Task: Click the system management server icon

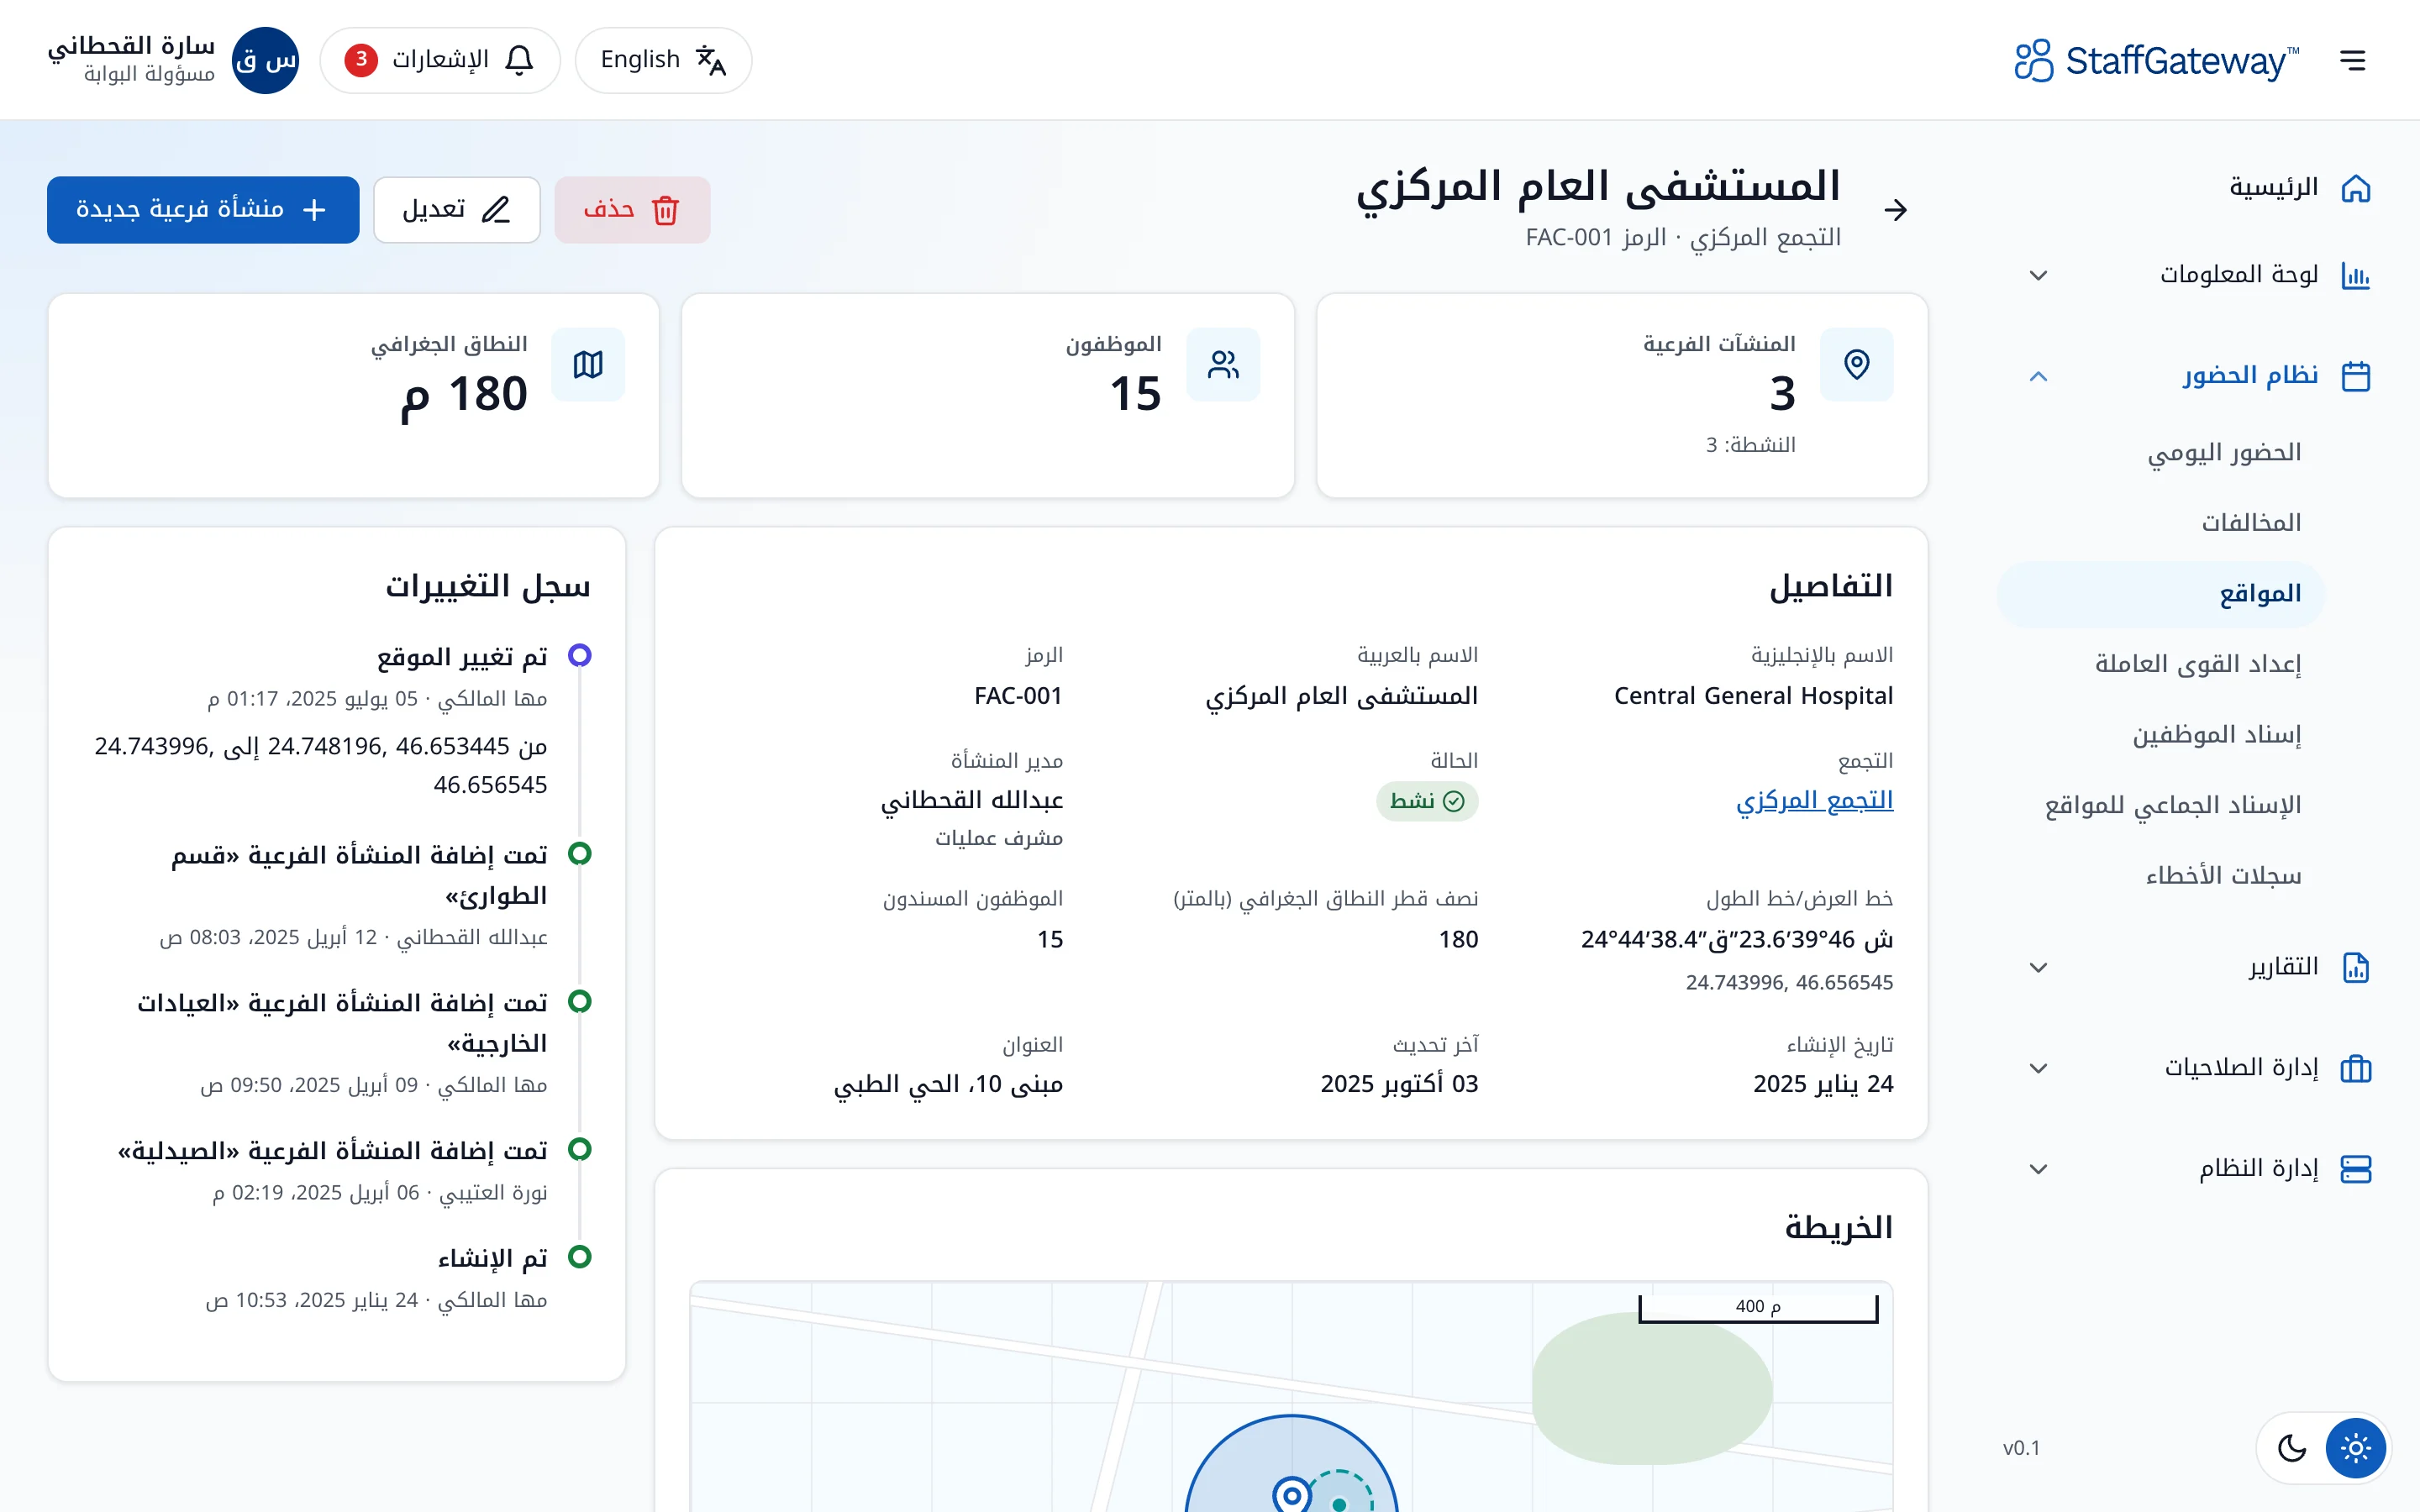Action: [2355, 1169]
